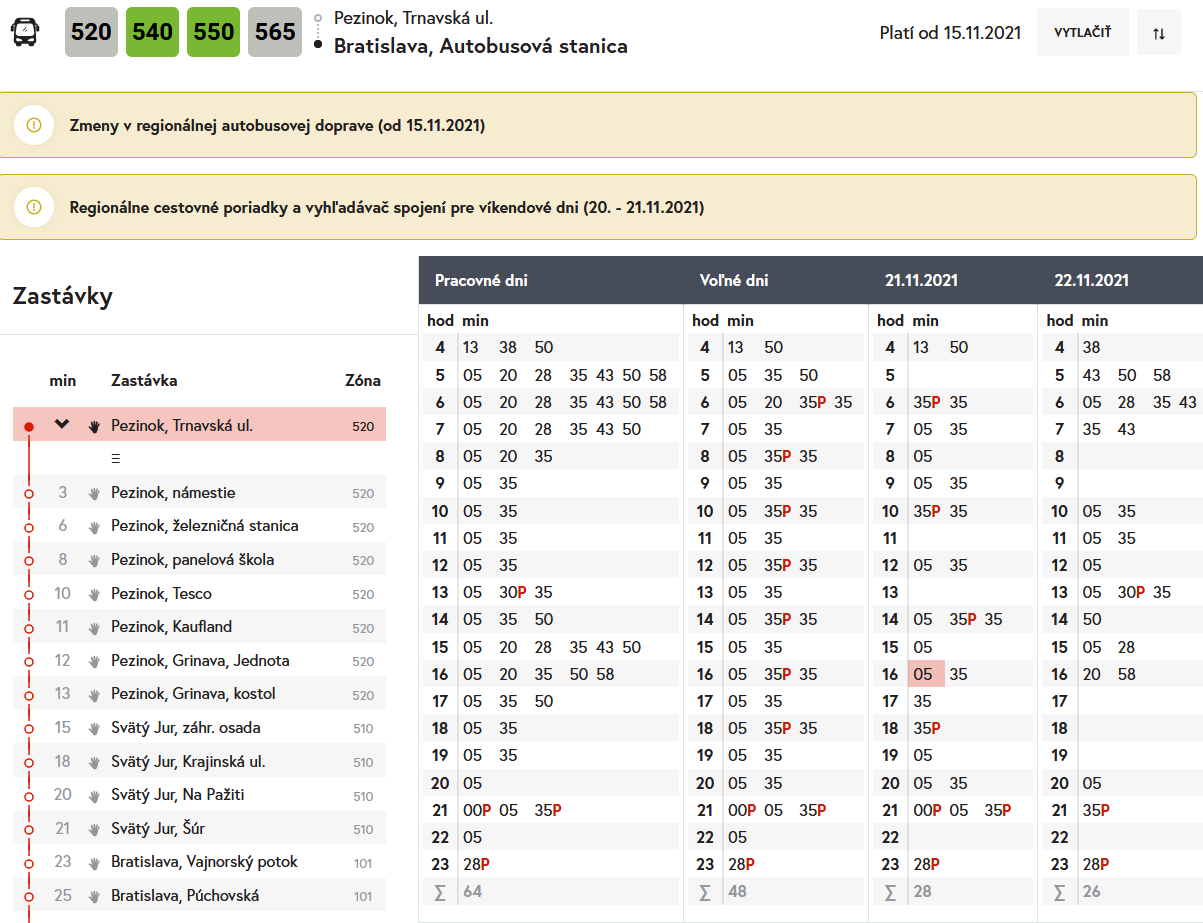Click hand icon beside Bratislava, Púchovská
The height and width of the screenshot is (923, 1203).
pyautogui.click(x=95, y=896)
